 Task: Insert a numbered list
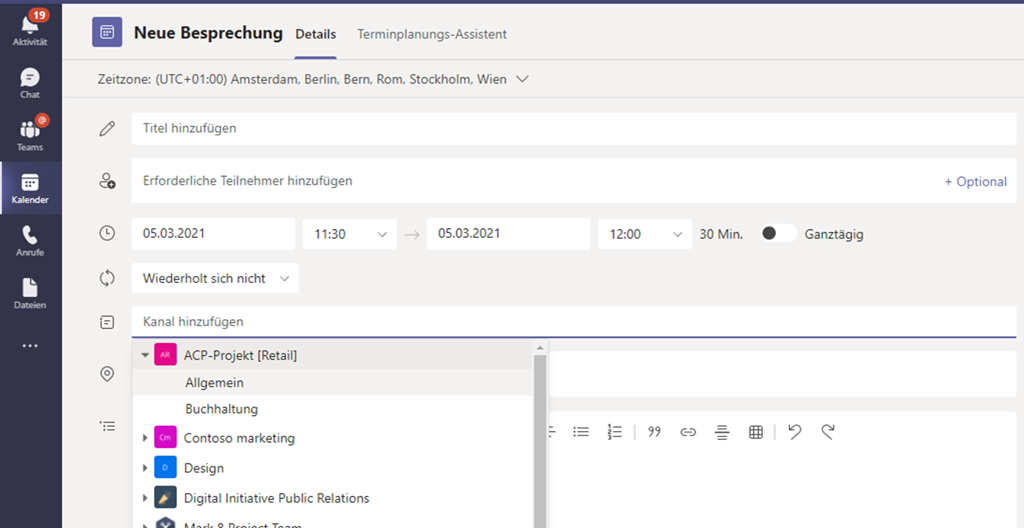(615, 432)
